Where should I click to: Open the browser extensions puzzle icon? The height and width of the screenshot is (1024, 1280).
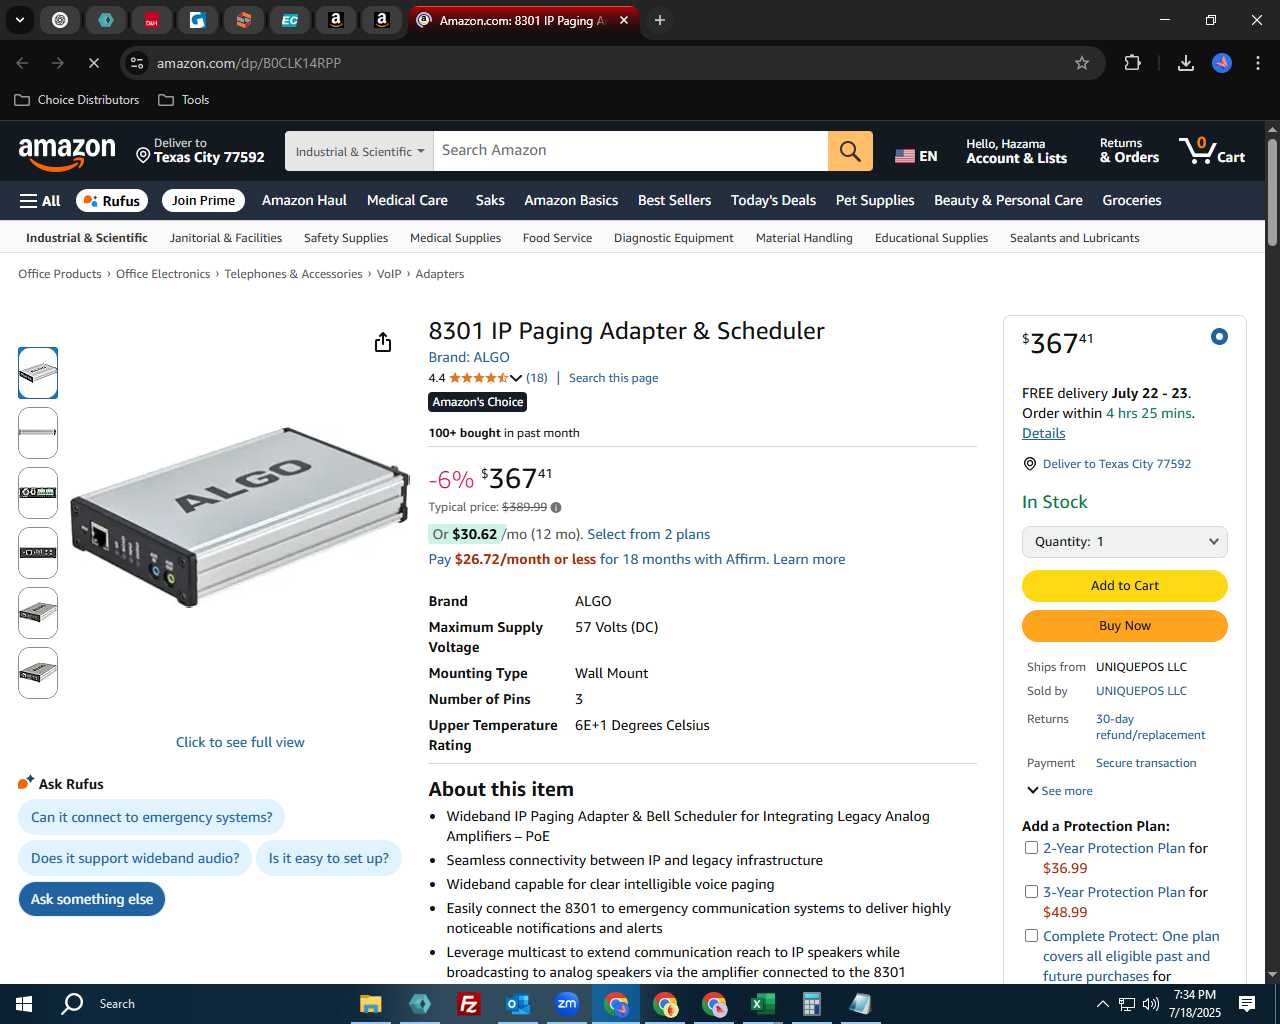1132,63
